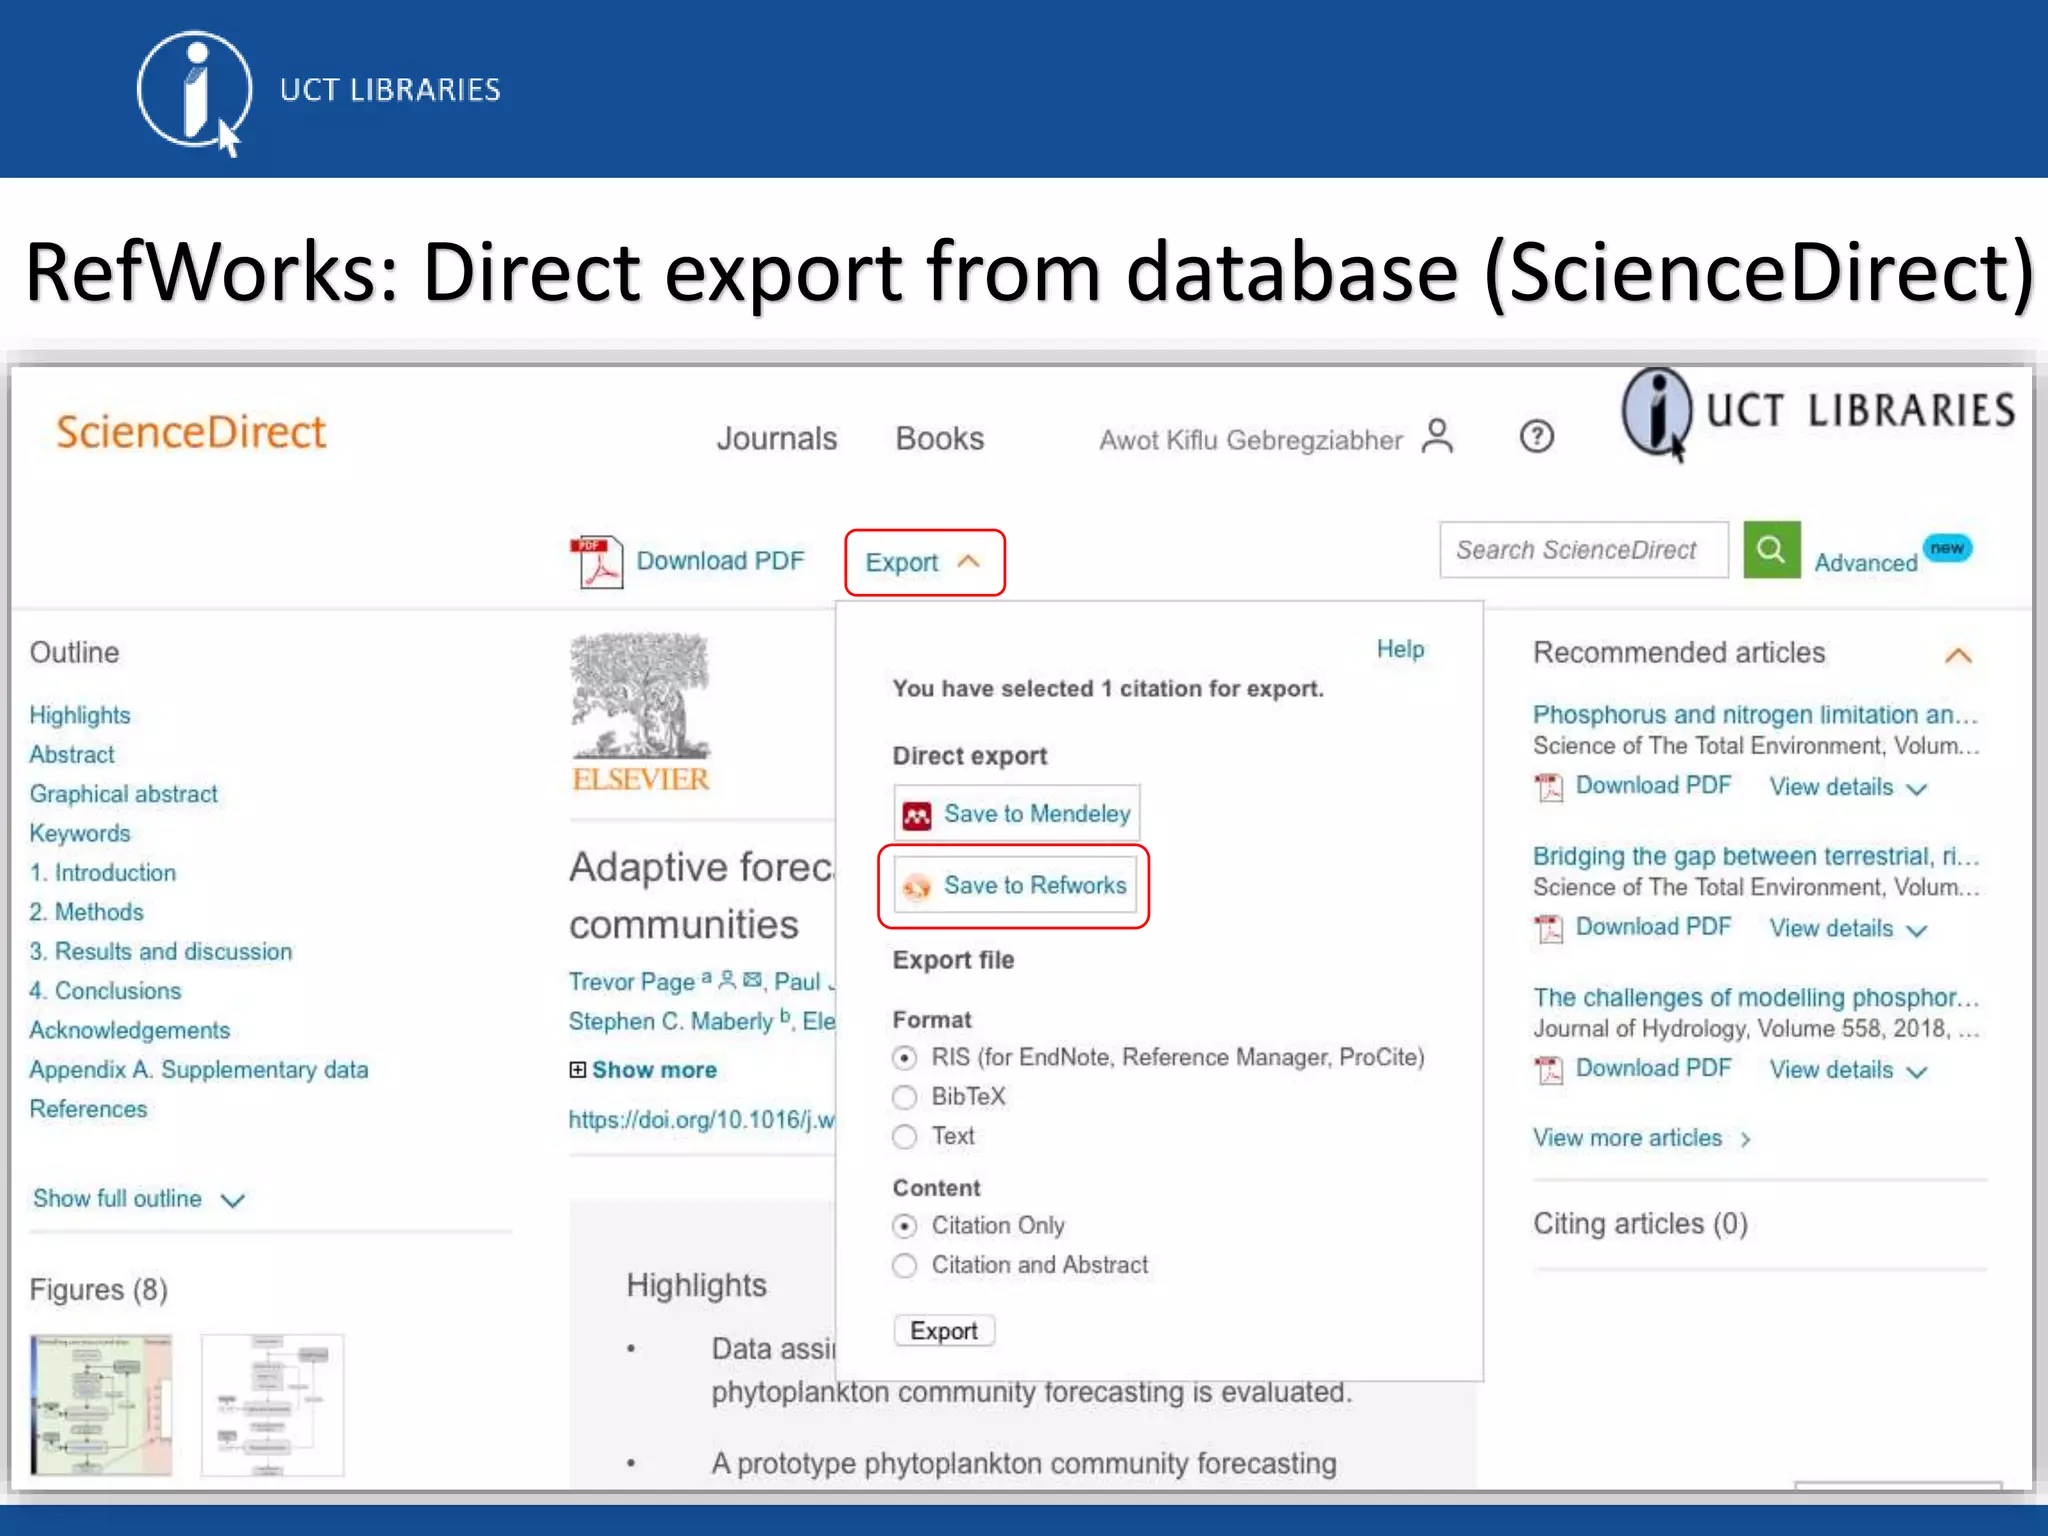Click Save to Refworks button
This screenshot has width=2048, height=1536.
pos(1014,886)
